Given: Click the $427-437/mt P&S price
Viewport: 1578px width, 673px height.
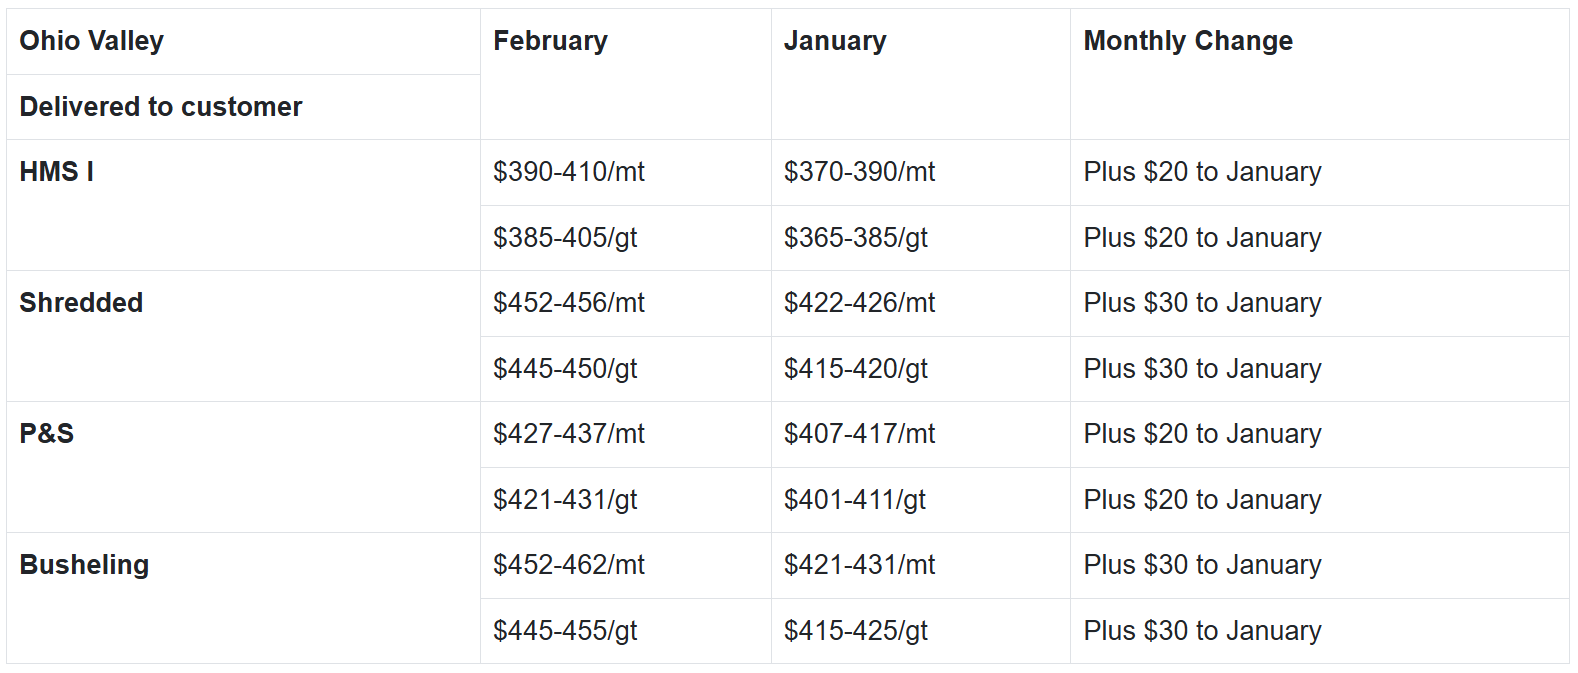Looking at the screenshot, I should (x=568, y=434).
